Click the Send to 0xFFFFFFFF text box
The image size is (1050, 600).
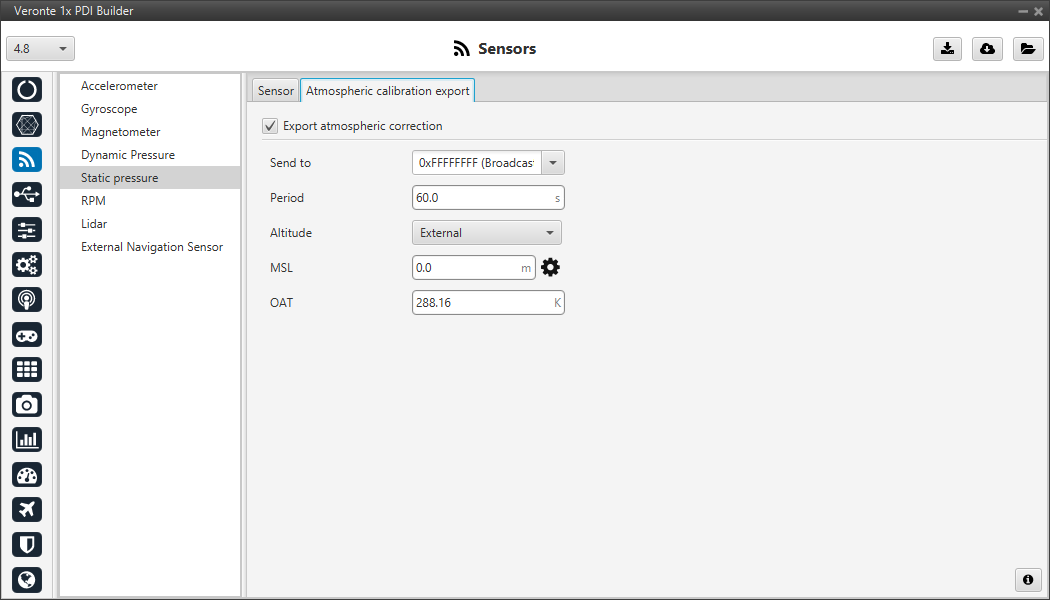[477, 163]
